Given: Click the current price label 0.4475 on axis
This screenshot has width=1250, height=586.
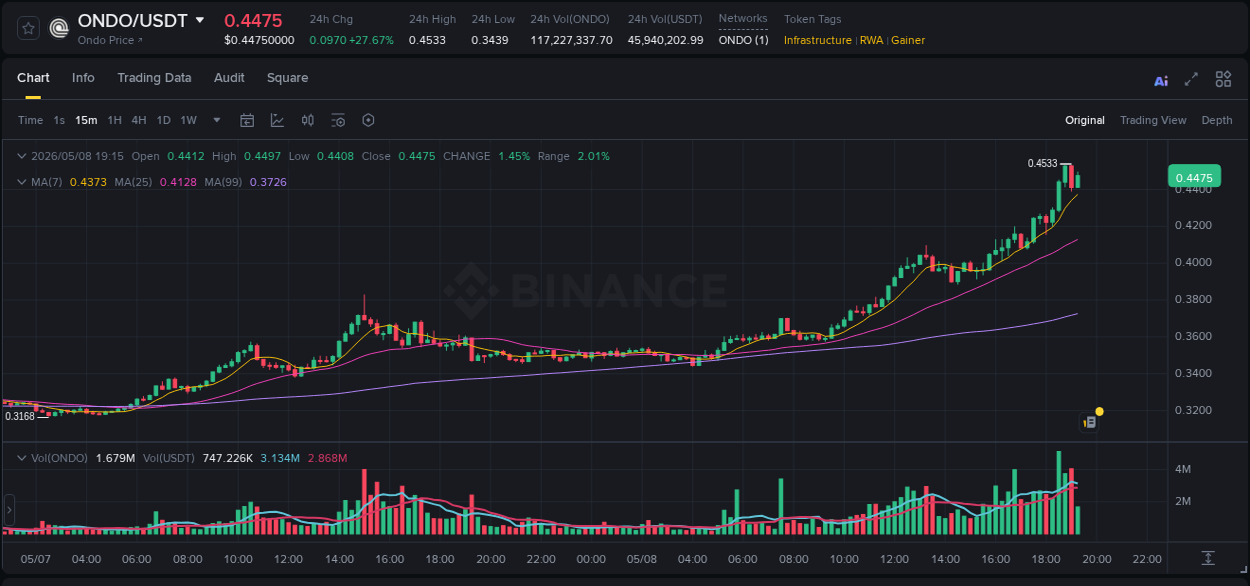Looking at the screenshot, I should [x=1193, y=178].
